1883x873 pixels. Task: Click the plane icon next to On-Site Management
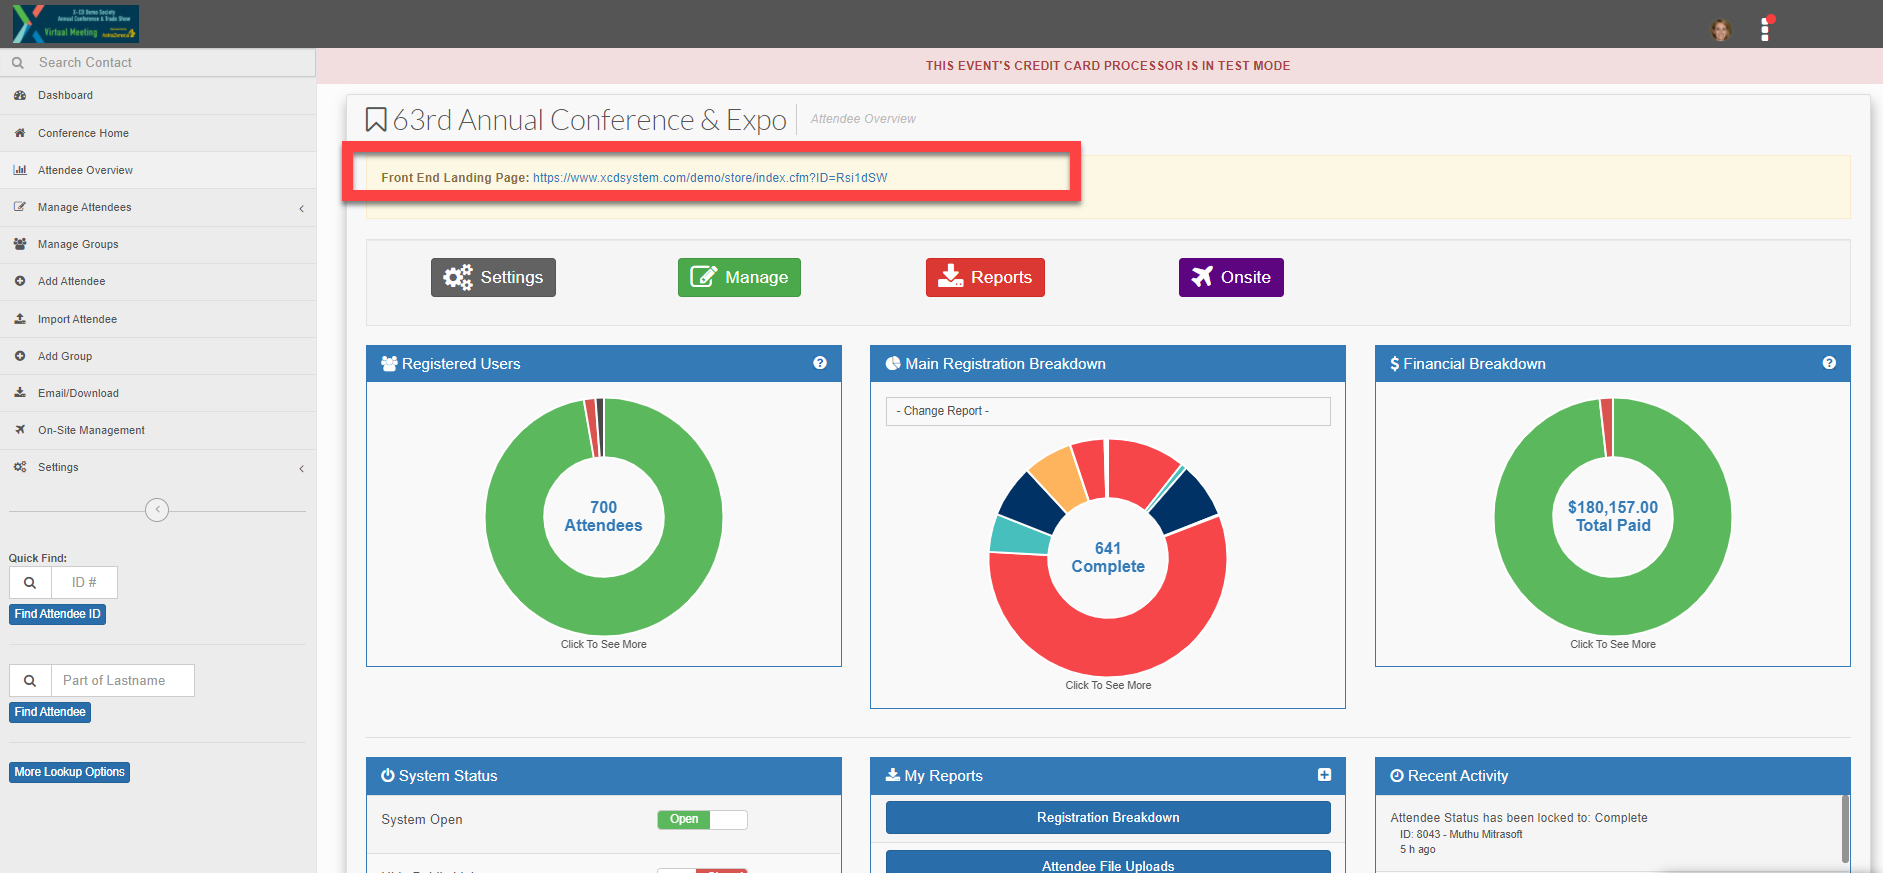tap(20, 430)
